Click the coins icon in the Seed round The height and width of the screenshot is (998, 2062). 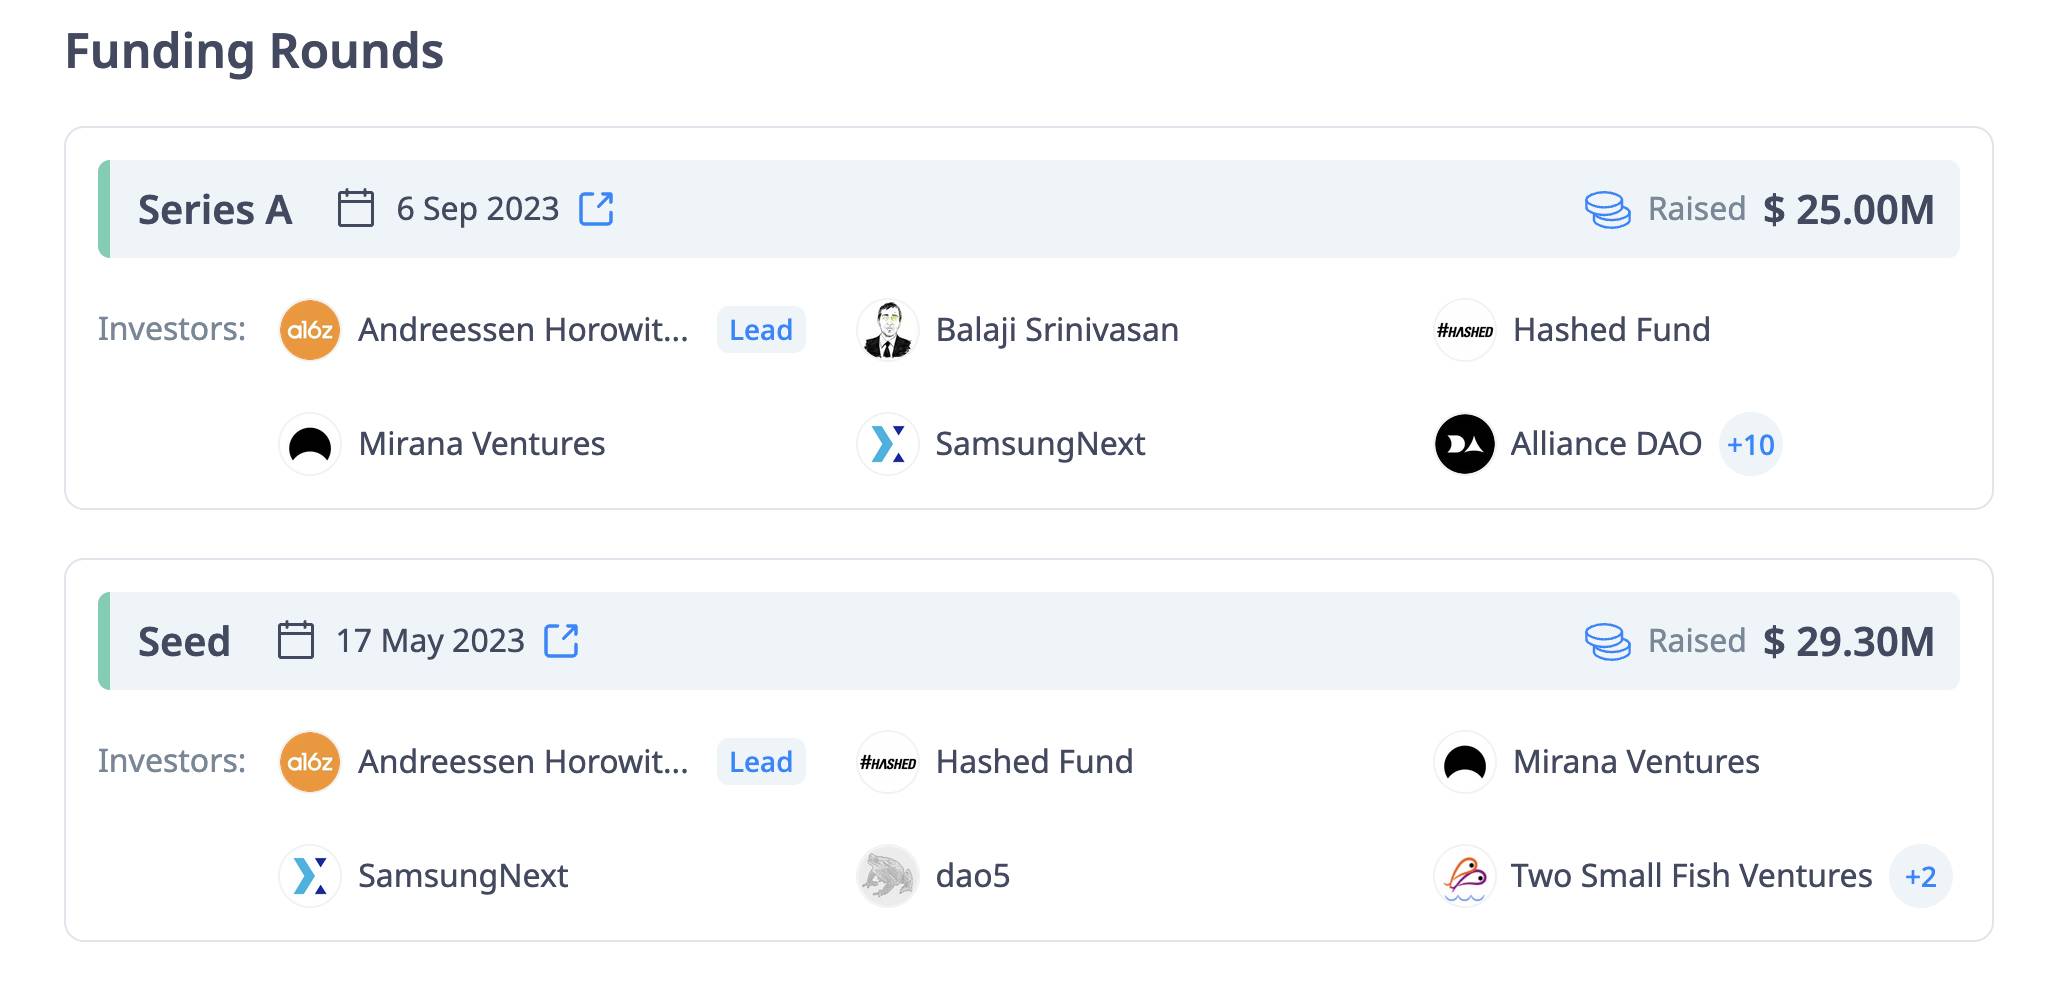click(1608, 642)
